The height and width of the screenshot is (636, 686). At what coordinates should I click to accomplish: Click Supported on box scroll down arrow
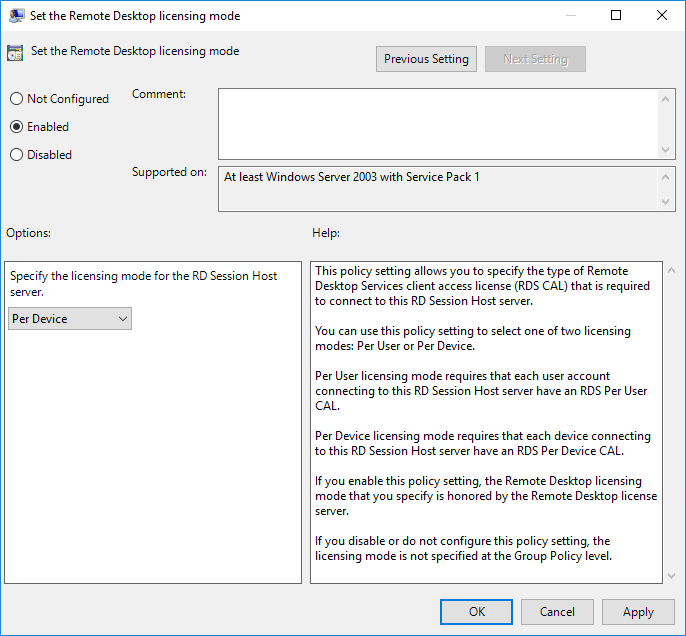pos(667,202)
